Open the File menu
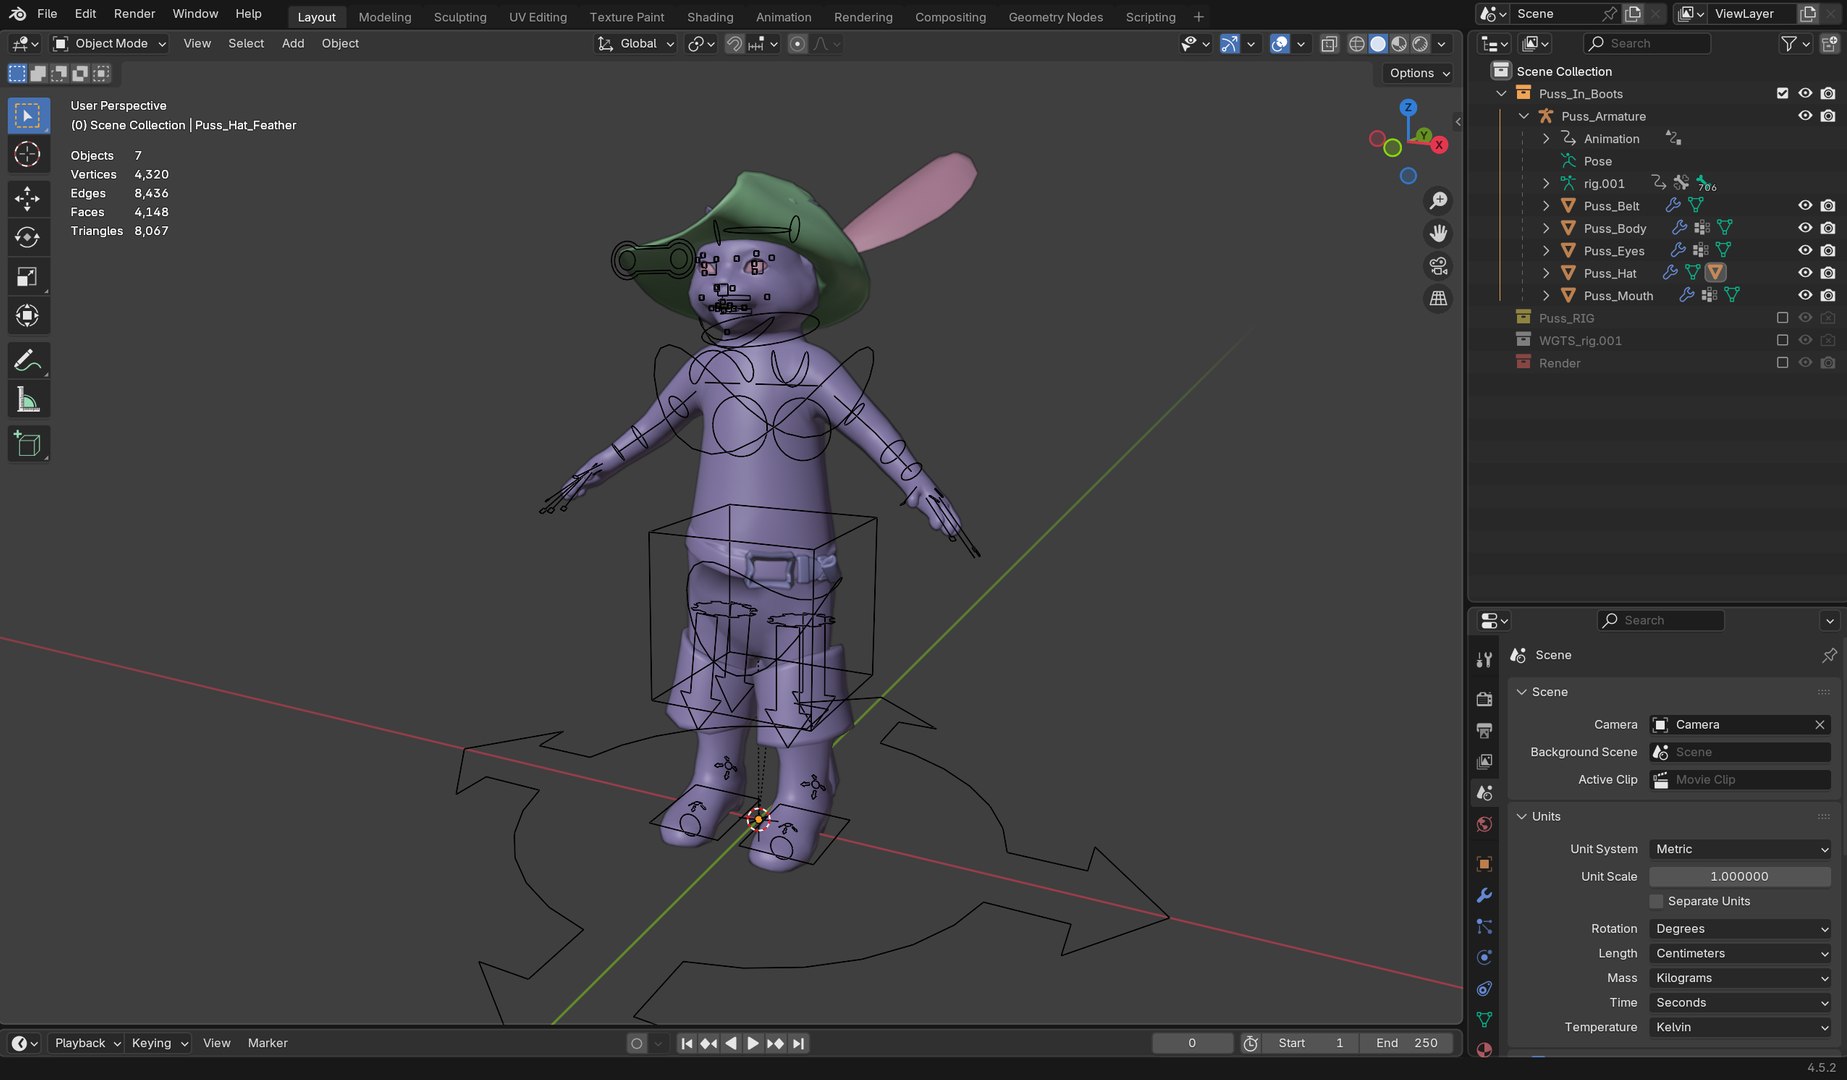Screen dimensions: 1847x1080 [47, 14]
